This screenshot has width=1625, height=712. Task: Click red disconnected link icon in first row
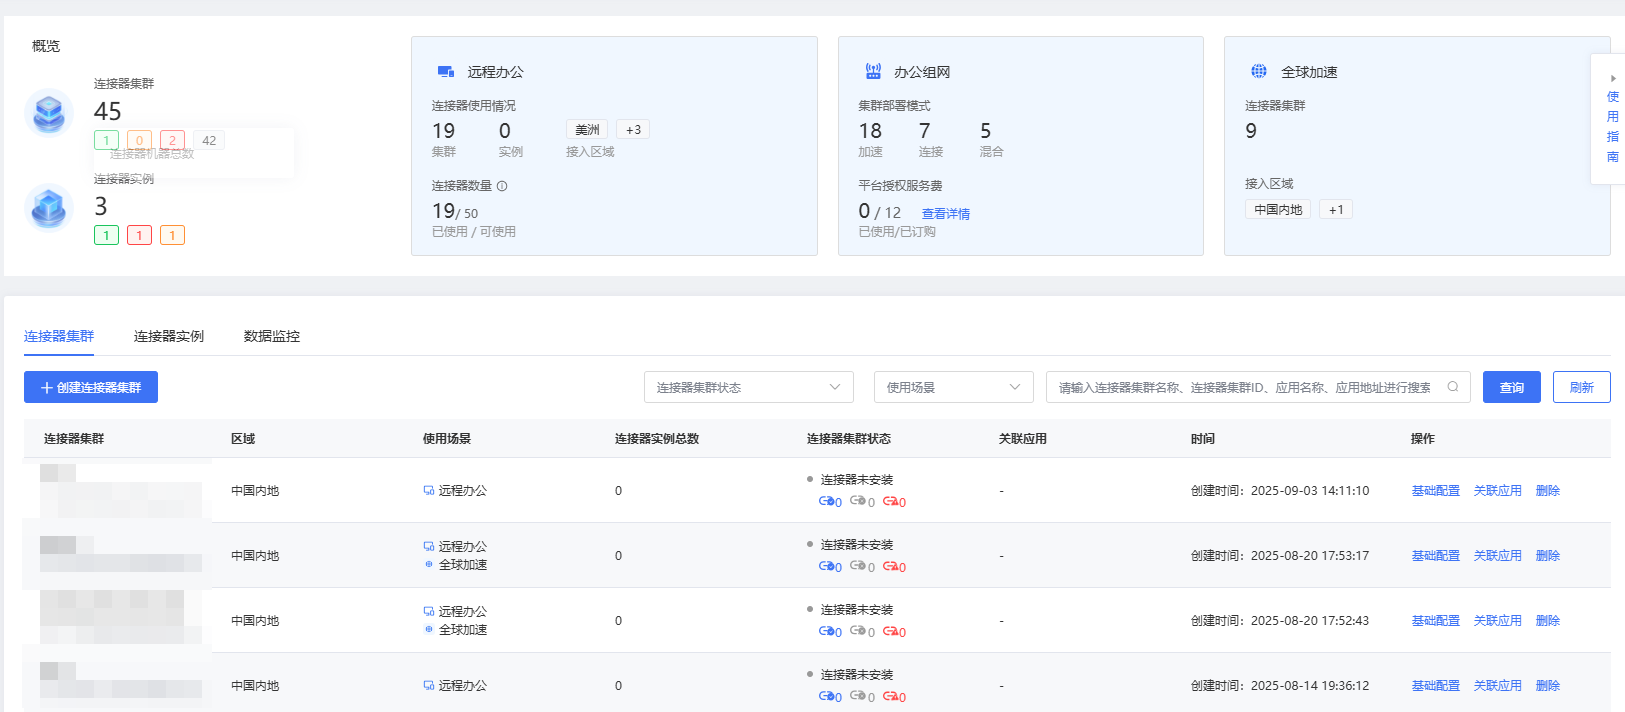[890, 501]
